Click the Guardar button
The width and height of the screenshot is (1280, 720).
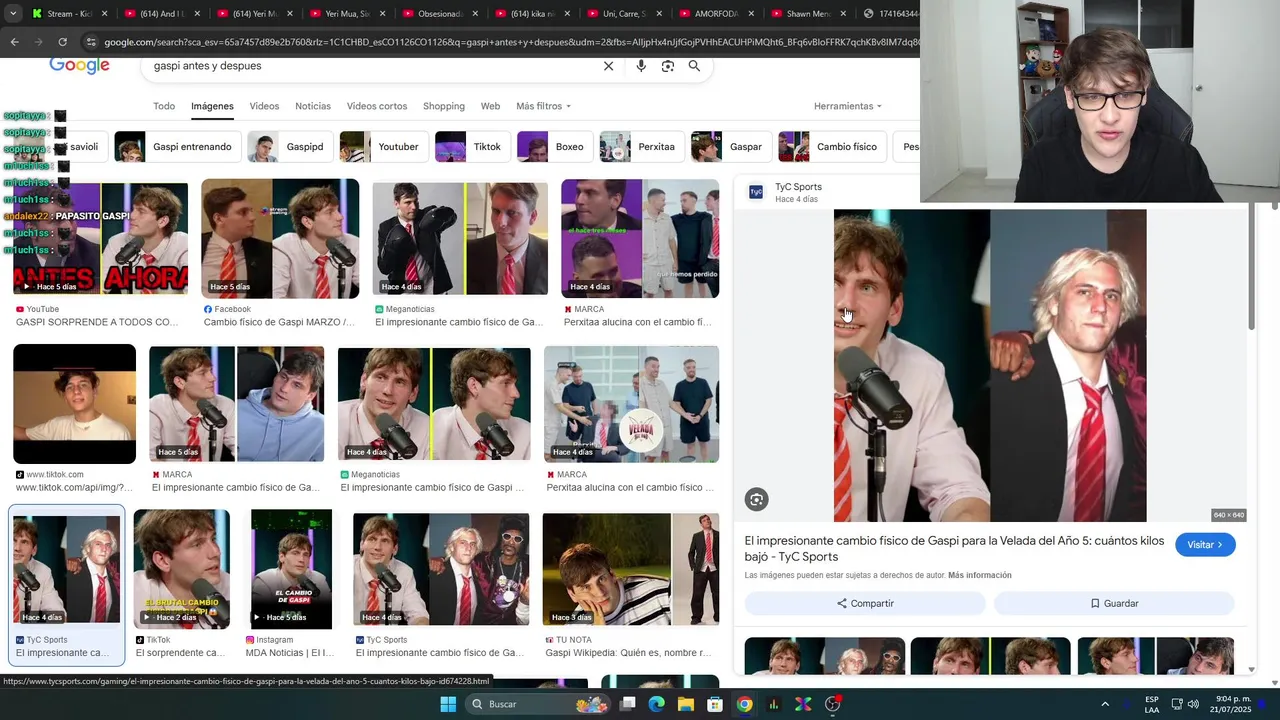tap(1114, 603)
